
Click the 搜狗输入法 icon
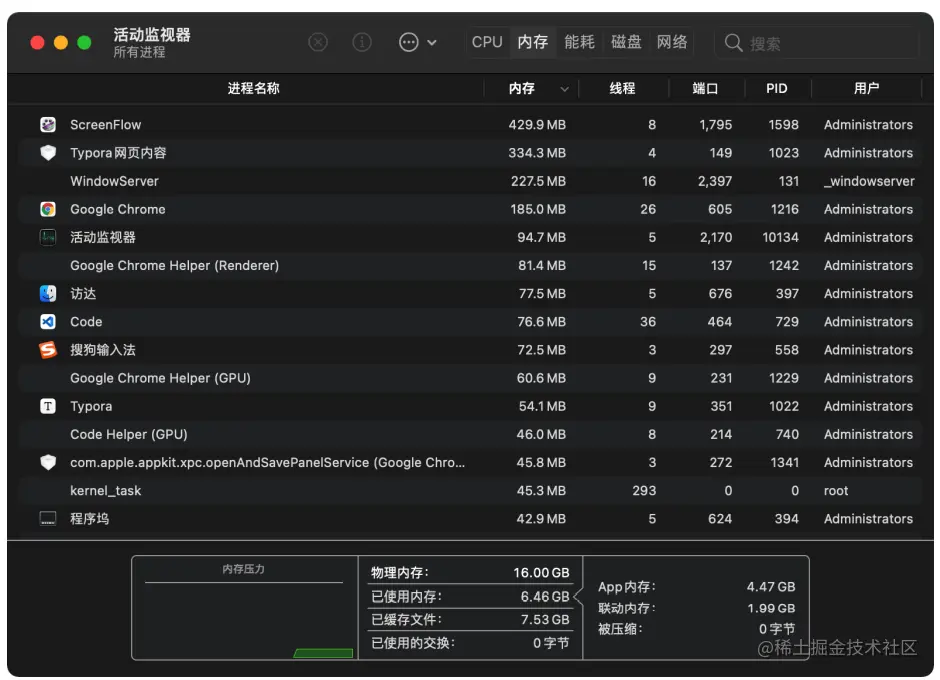pyautogui.click(x=48, y=350)
